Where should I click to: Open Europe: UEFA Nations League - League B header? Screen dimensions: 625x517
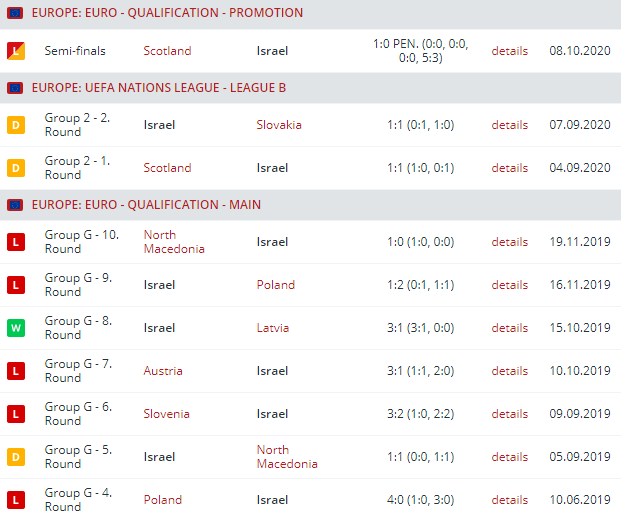[159, 88]
